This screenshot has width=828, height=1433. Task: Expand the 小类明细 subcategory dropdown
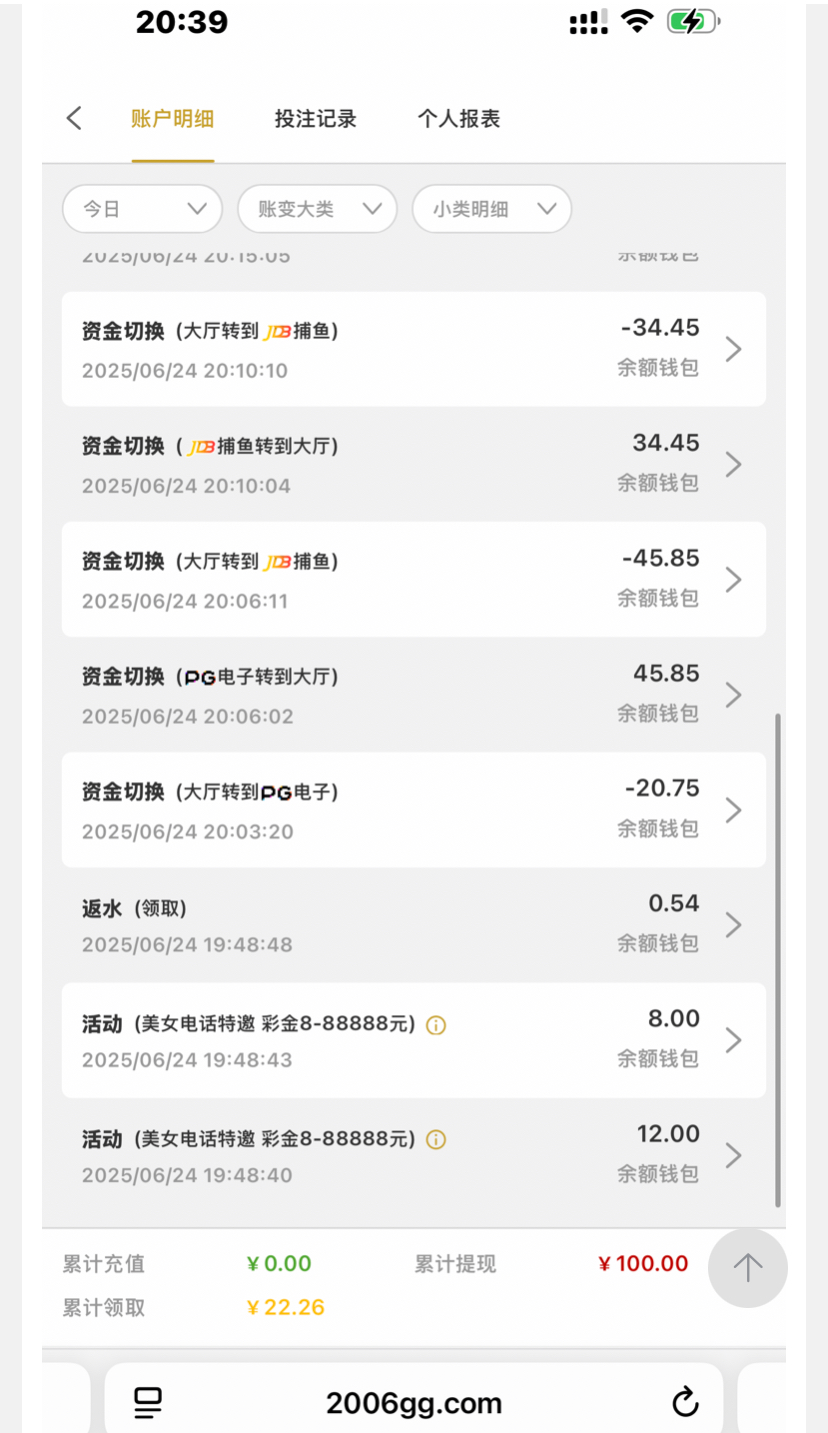(492, 209)
